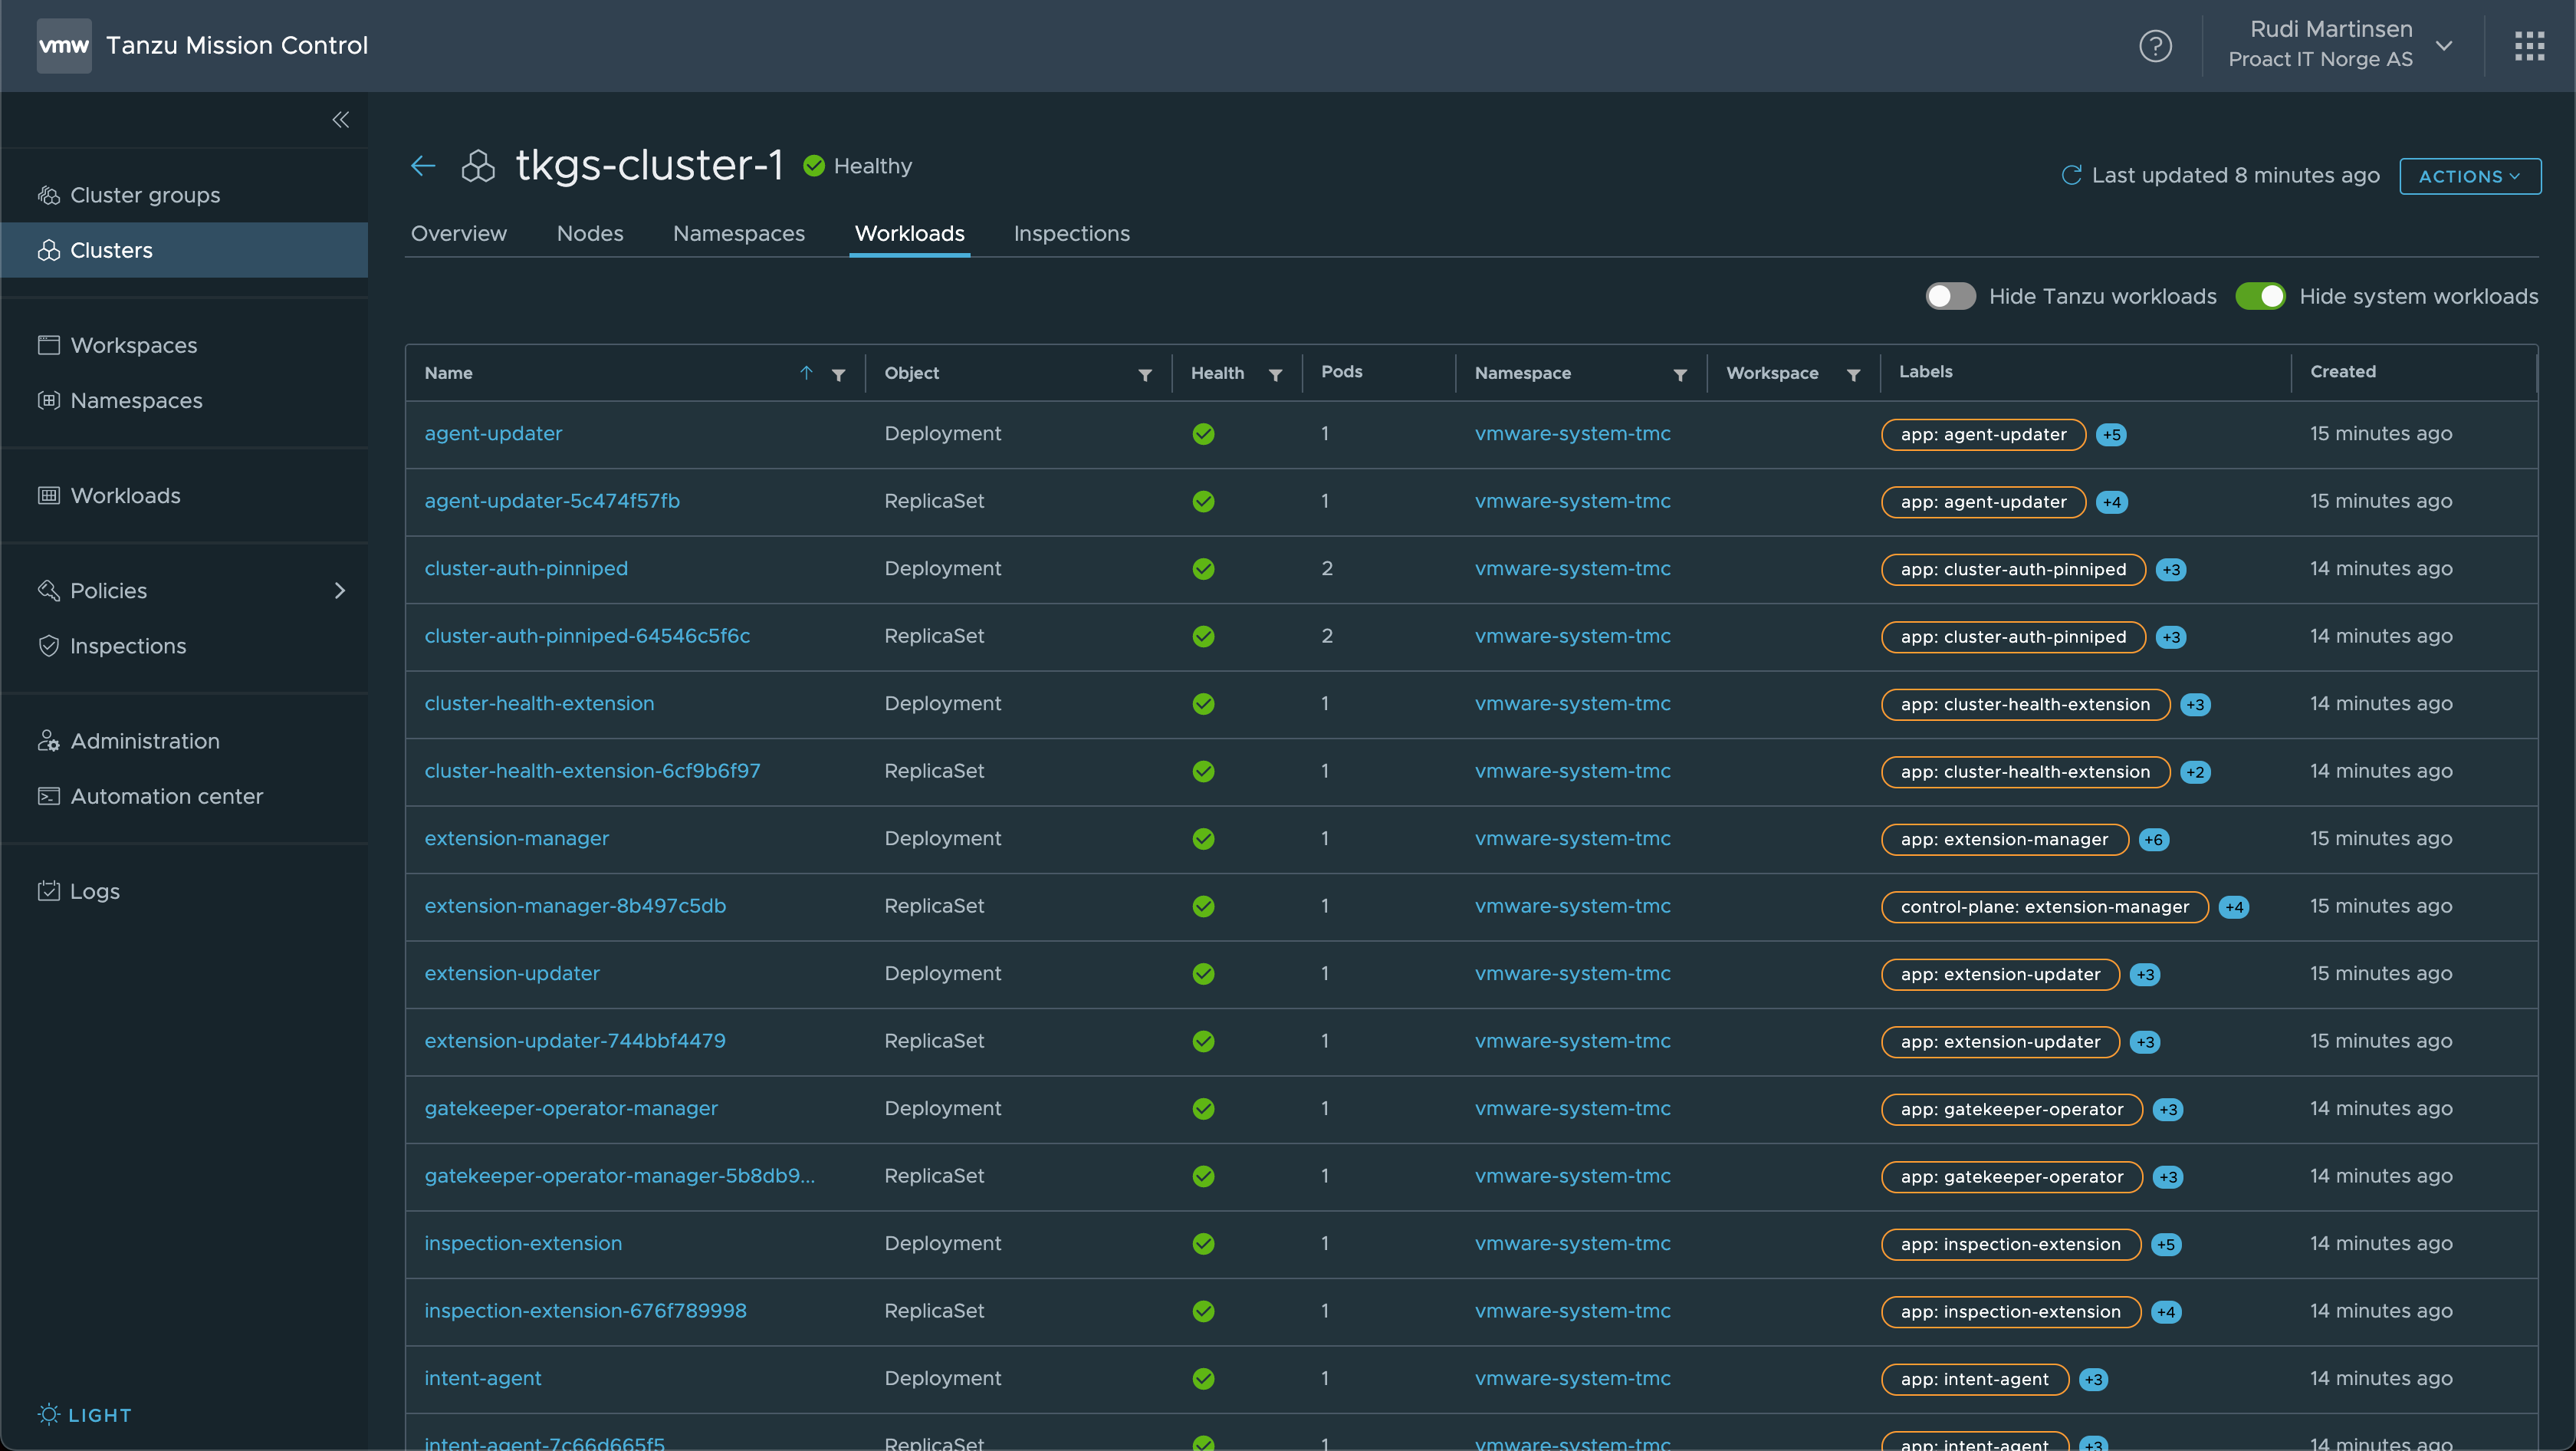Click the Inspections shield icon in sidebar
The width and height of the screenshot is (2576, 1451).
click(49, 646)
